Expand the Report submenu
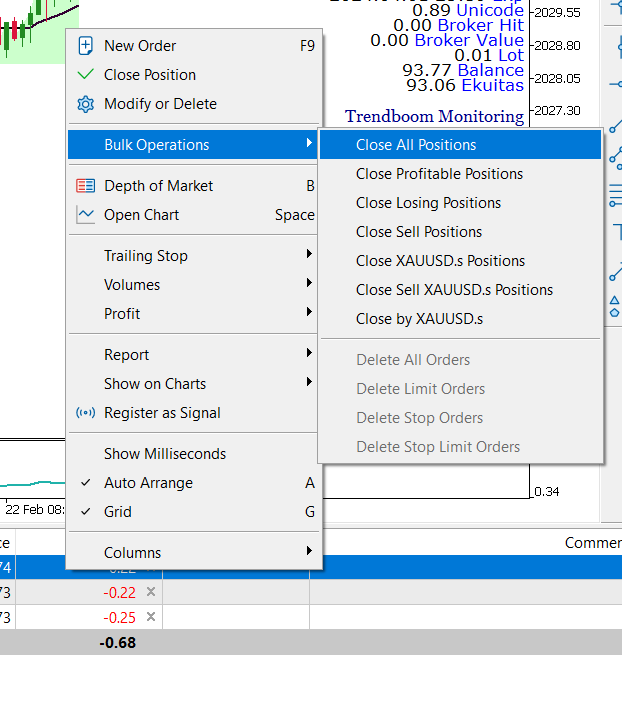Viewport: 622px width, 726px height. (194, 355)
